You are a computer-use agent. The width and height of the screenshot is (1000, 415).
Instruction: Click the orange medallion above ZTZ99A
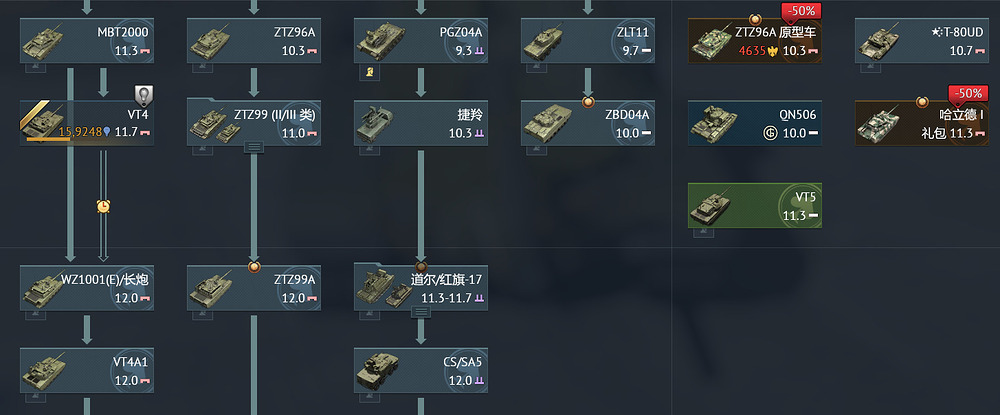coord(254,266)
